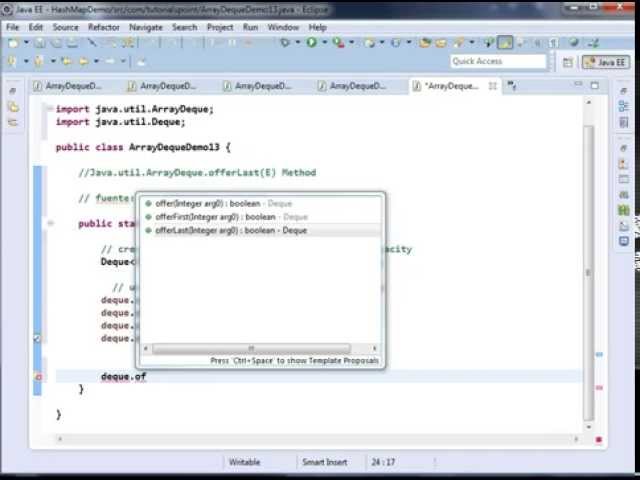The height and width of the screenshot is (480, 640).
Task: Switch to the Java EE perspective
Action: pos(606,62)
